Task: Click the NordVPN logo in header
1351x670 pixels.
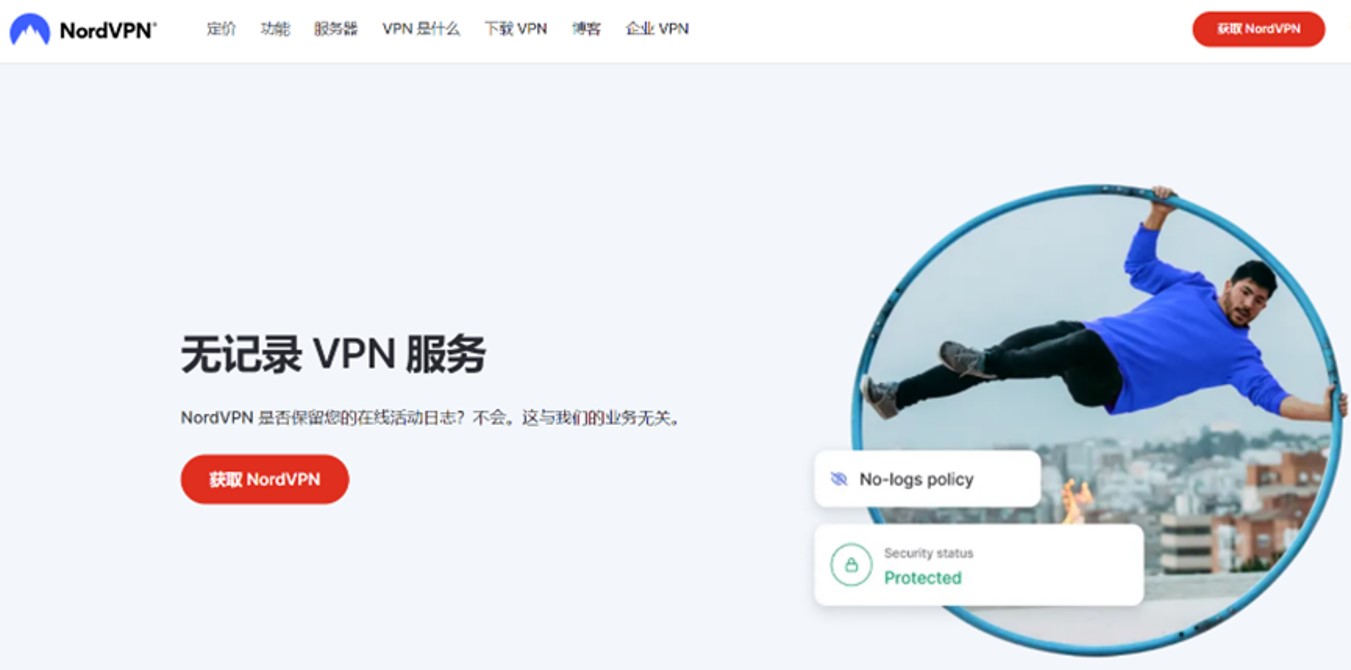Action: [x=83, y=30]
